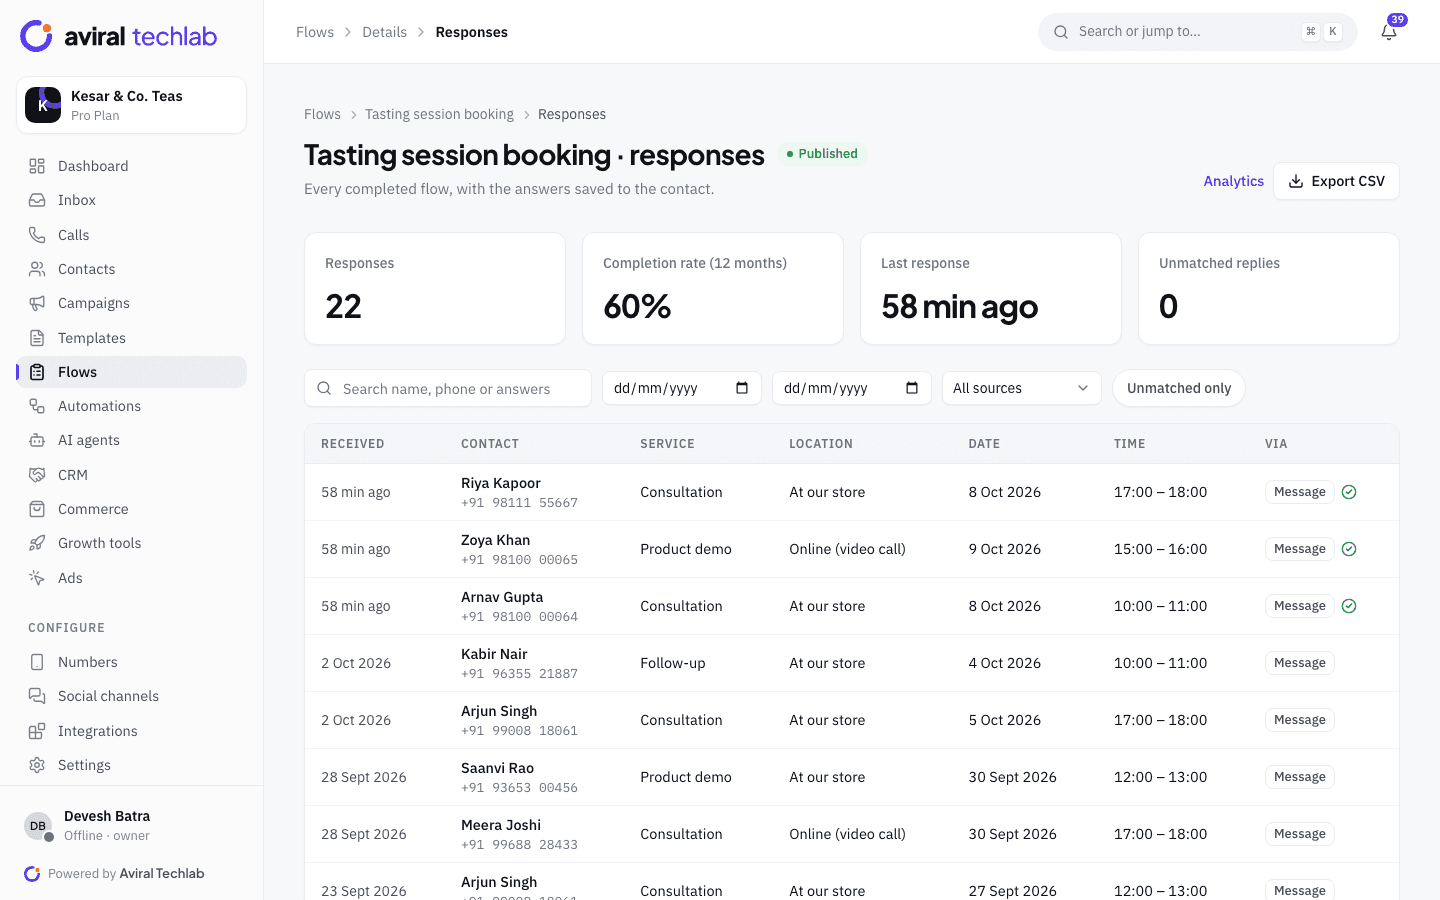Click contact name Meera Joshi
The height and width of the screenshot is (900, 1440).
click(x=501, y=825)
